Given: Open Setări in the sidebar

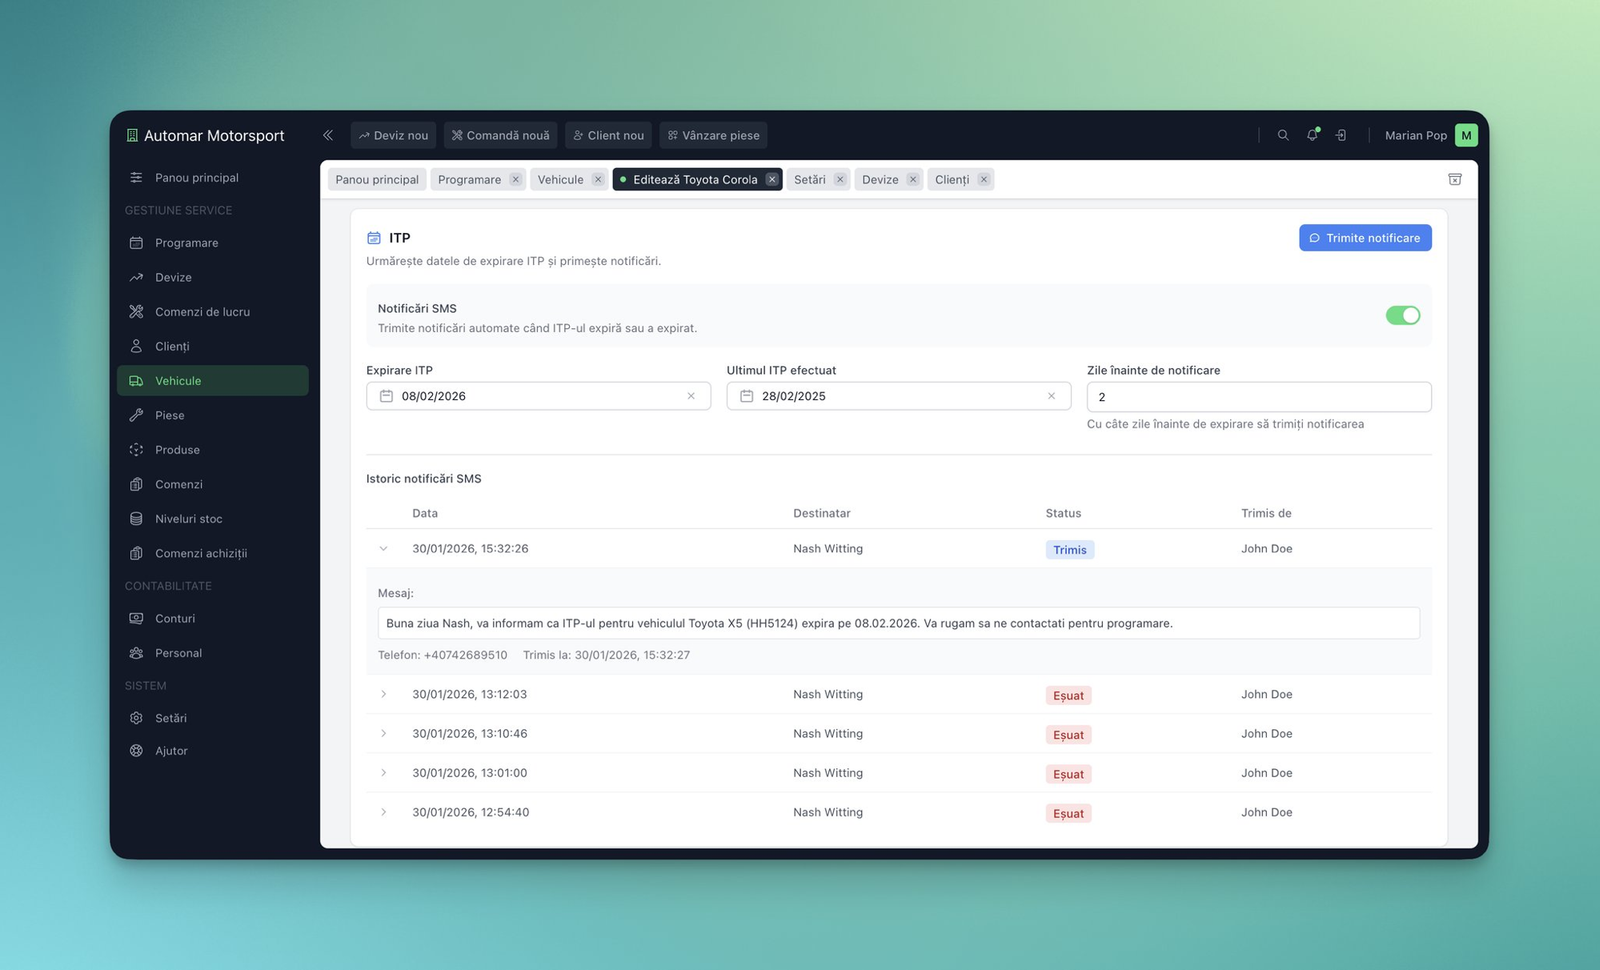Looking at the screenshot, I should click(212, 718).
